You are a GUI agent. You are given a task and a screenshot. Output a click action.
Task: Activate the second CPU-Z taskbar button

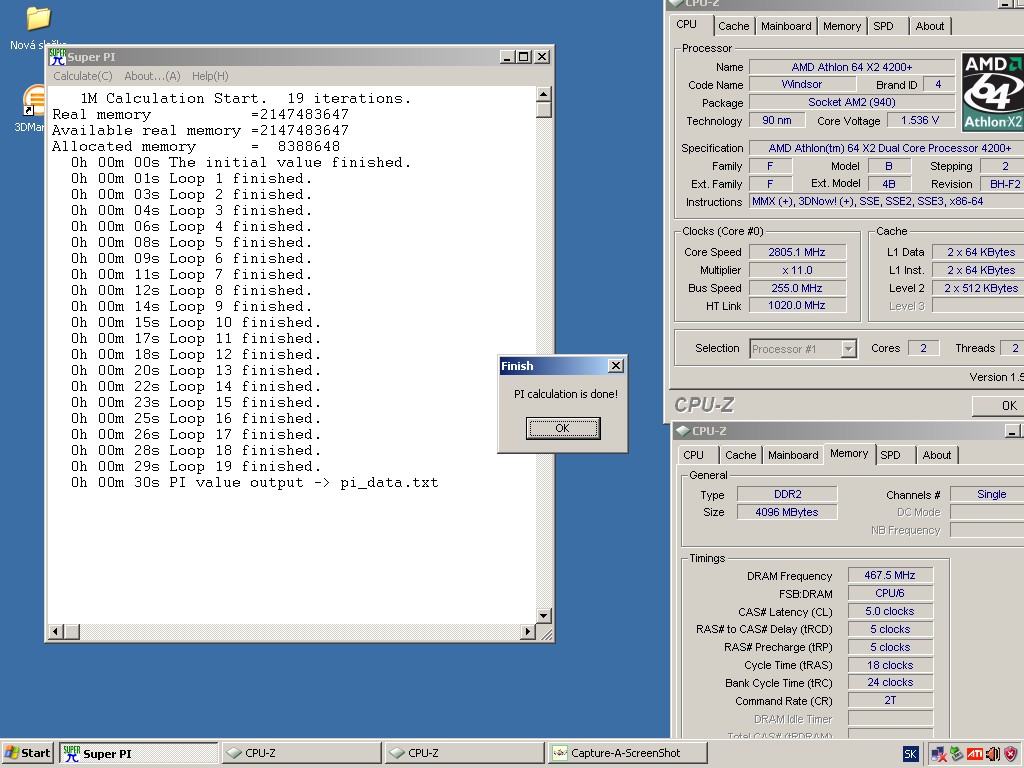pos(464,753)
